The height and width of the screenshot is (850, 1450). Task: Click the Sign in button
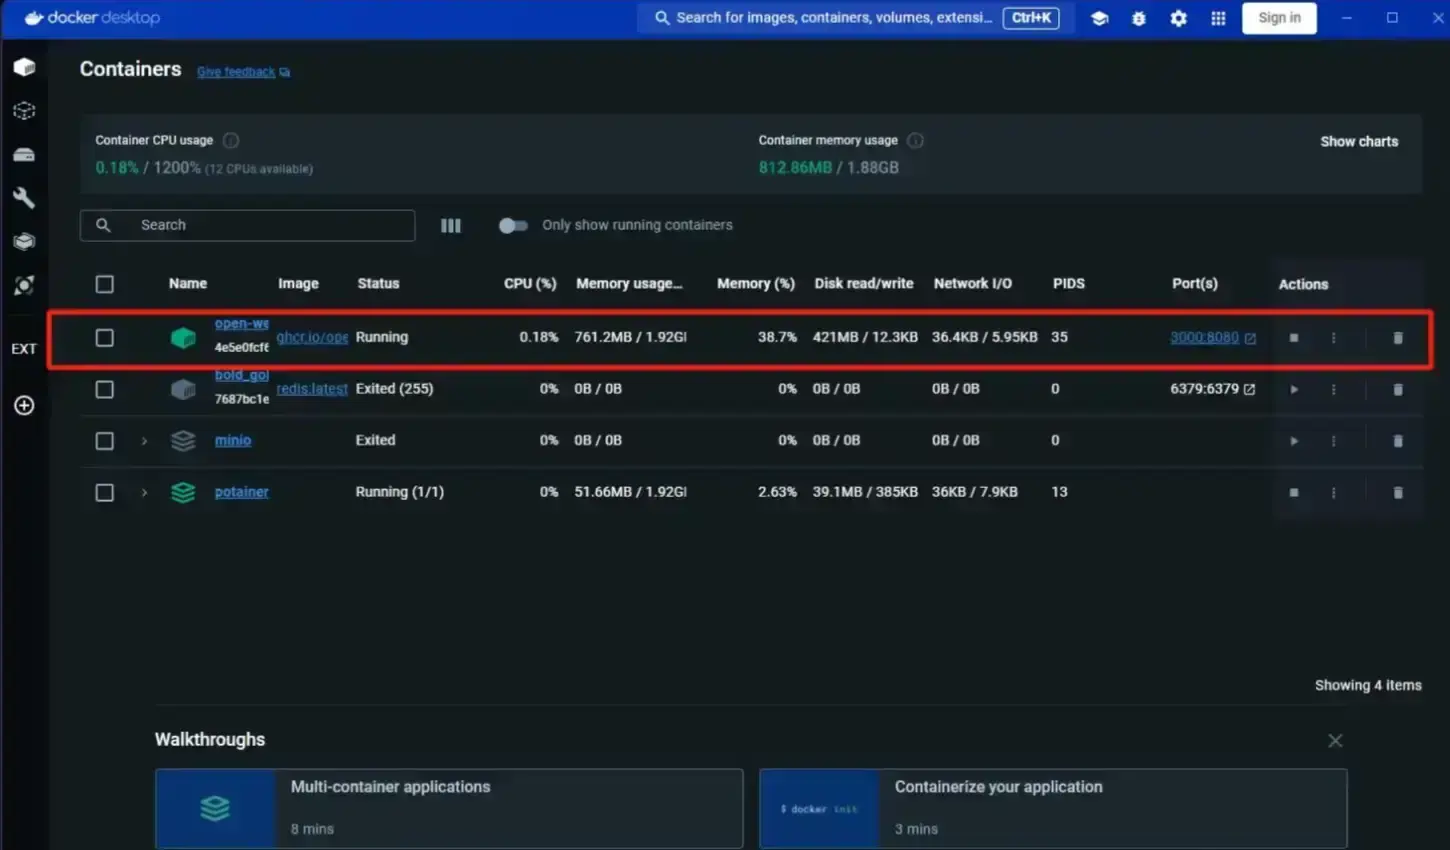pyautogui.click(x=1279, y=18)
